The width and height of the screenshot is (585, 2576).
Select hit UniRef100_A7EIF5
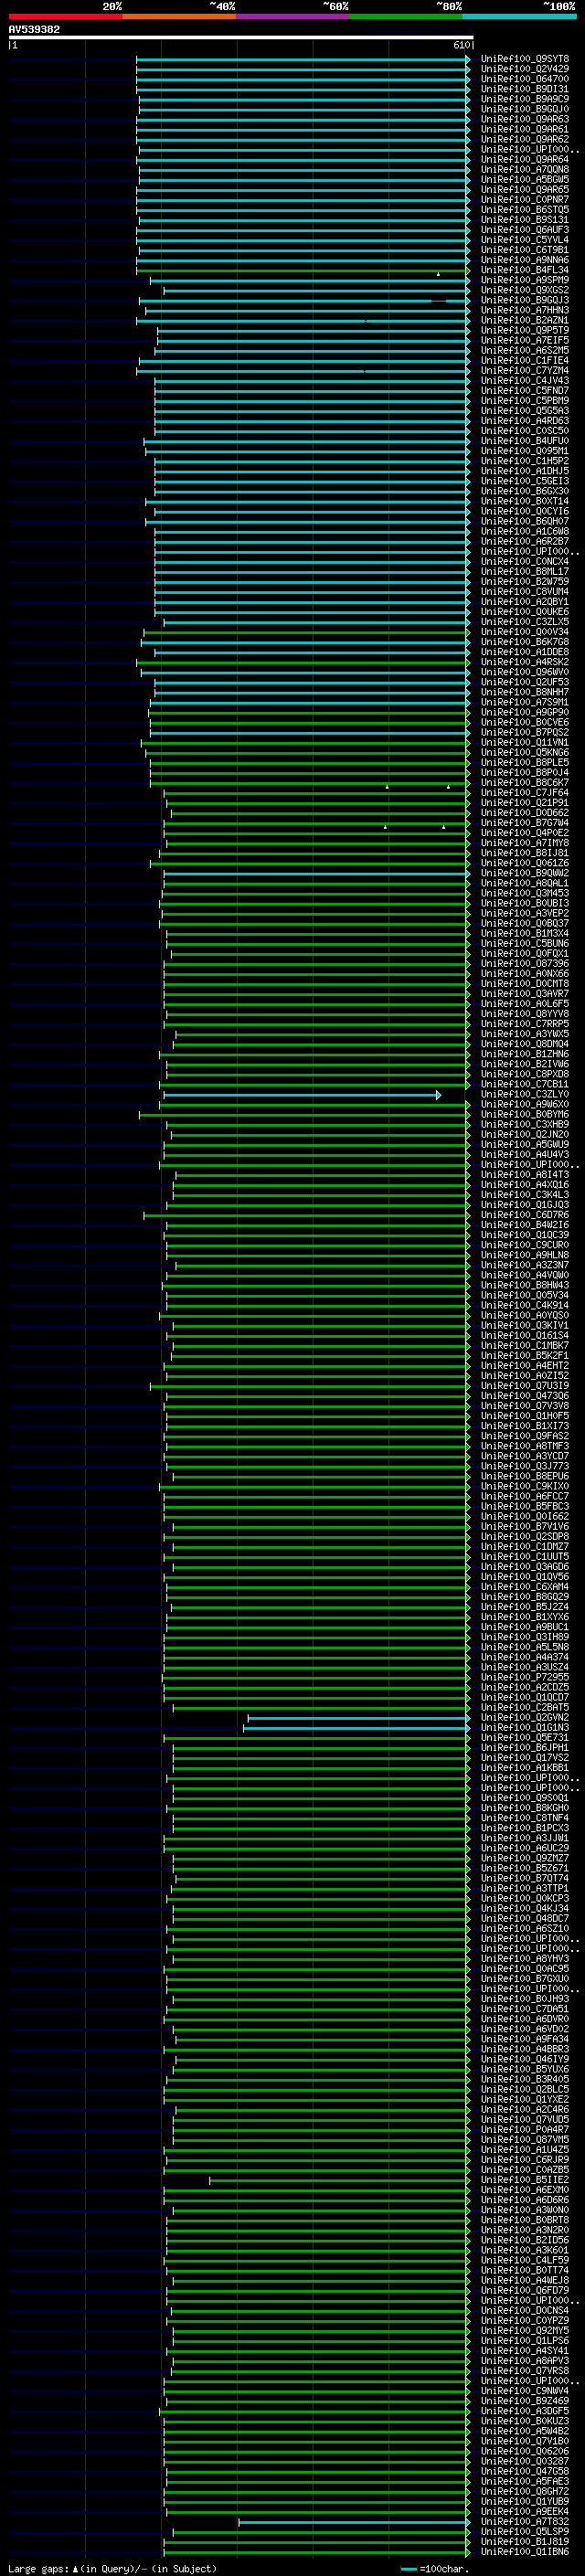pos(525,341)
